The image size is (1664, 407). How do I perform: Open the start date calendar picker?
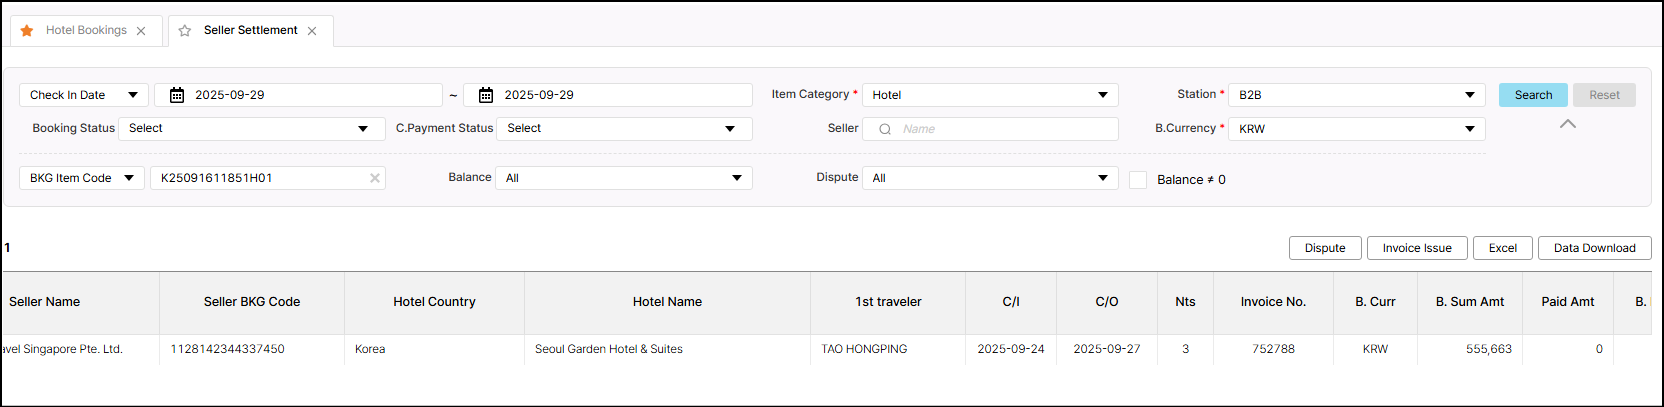click(x=177, y=95)
